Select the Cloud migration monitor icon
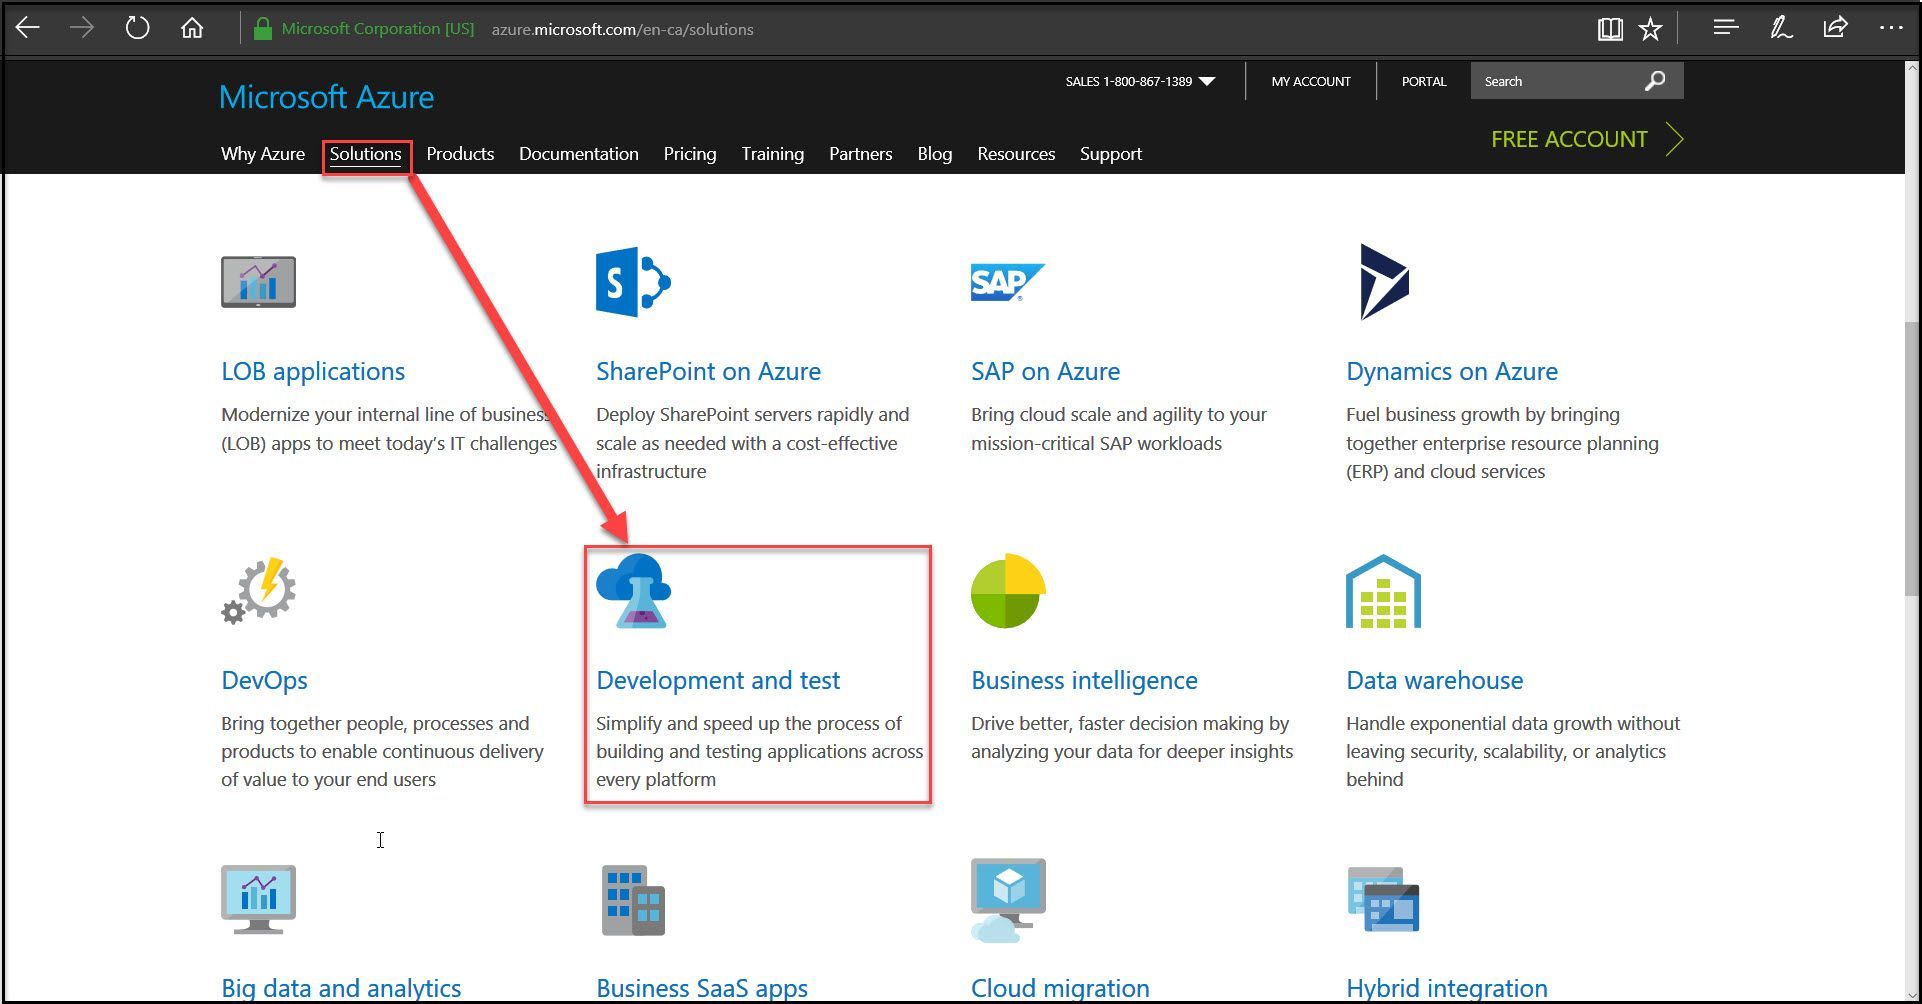Screen dimensions: 1922x1004 coord(1008,898)
